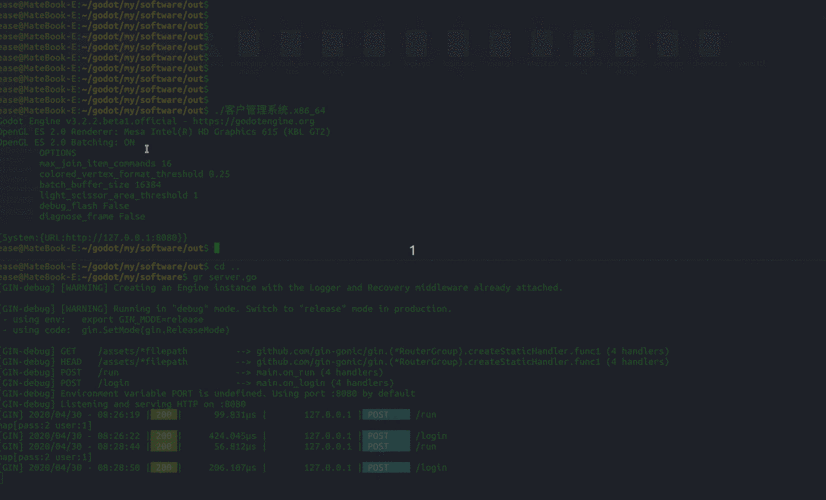Click the gin.SetMode(gin.ReleaseMode) text

tap(155, 330)
